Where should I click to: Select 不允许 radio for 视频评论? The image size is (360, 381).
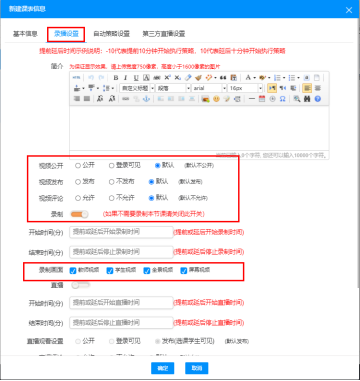click(x=112, y=198)
